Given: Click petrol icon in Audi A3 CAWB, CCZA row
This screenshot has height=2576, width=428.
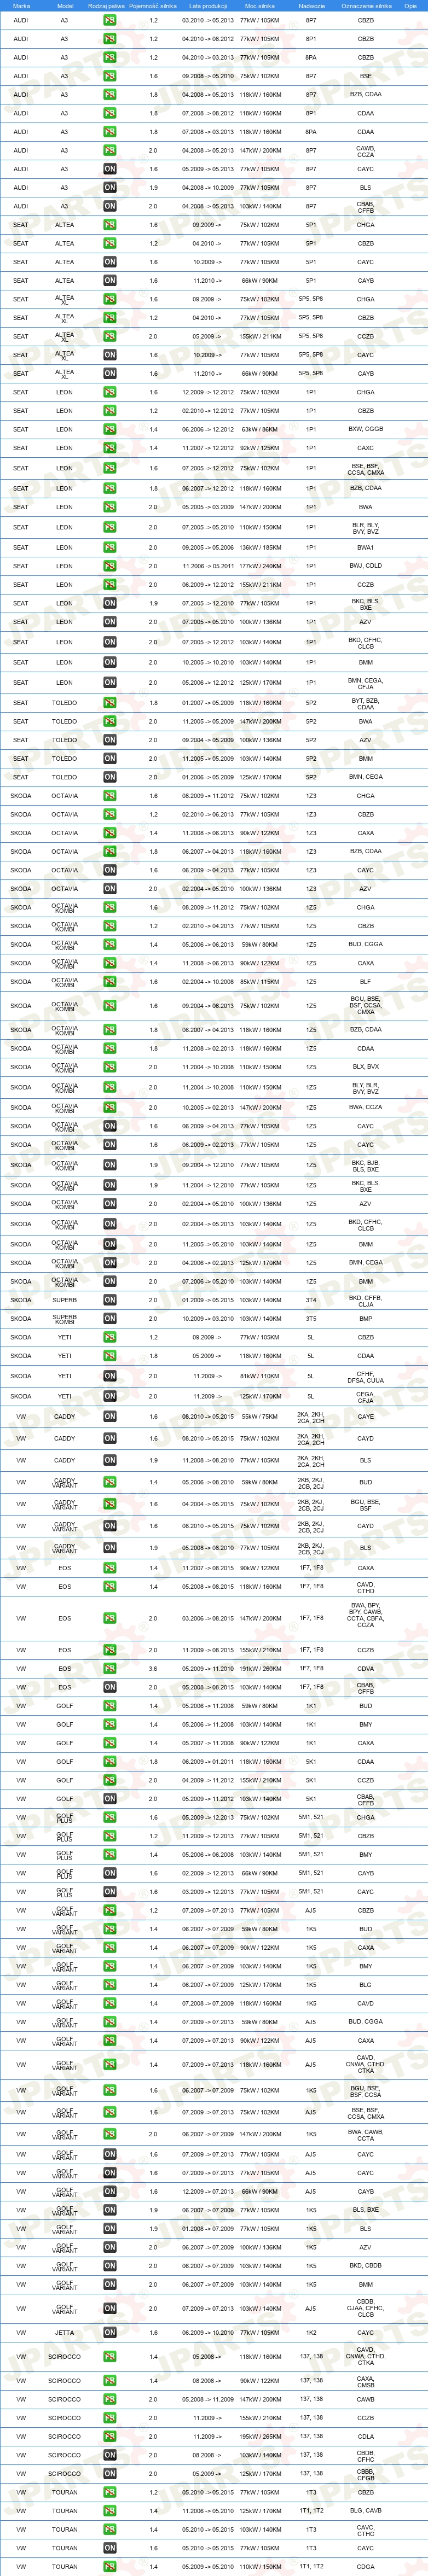Looking at the screenshot, I should (110, 150).
